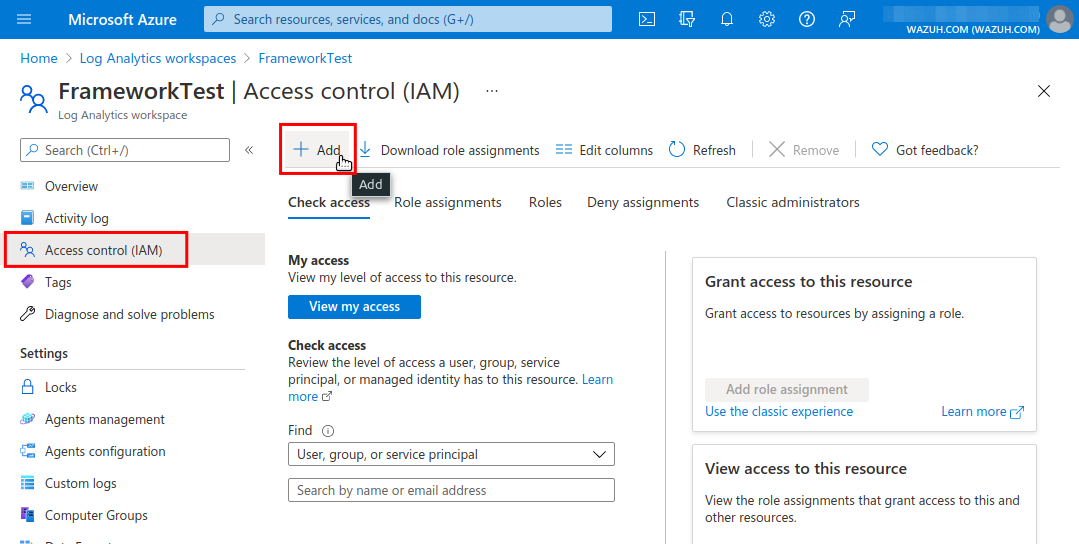Expand the User, group, or service principal dropdown
Screen dimensions: 1079x544
tap(451, 455)
